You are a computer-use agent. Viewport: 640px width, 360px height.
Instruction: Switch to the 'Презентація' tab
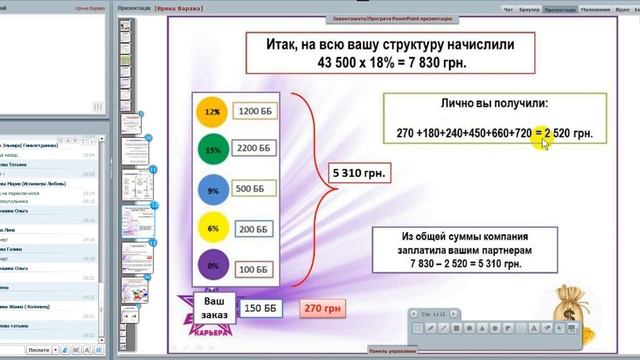pos(560,9)
